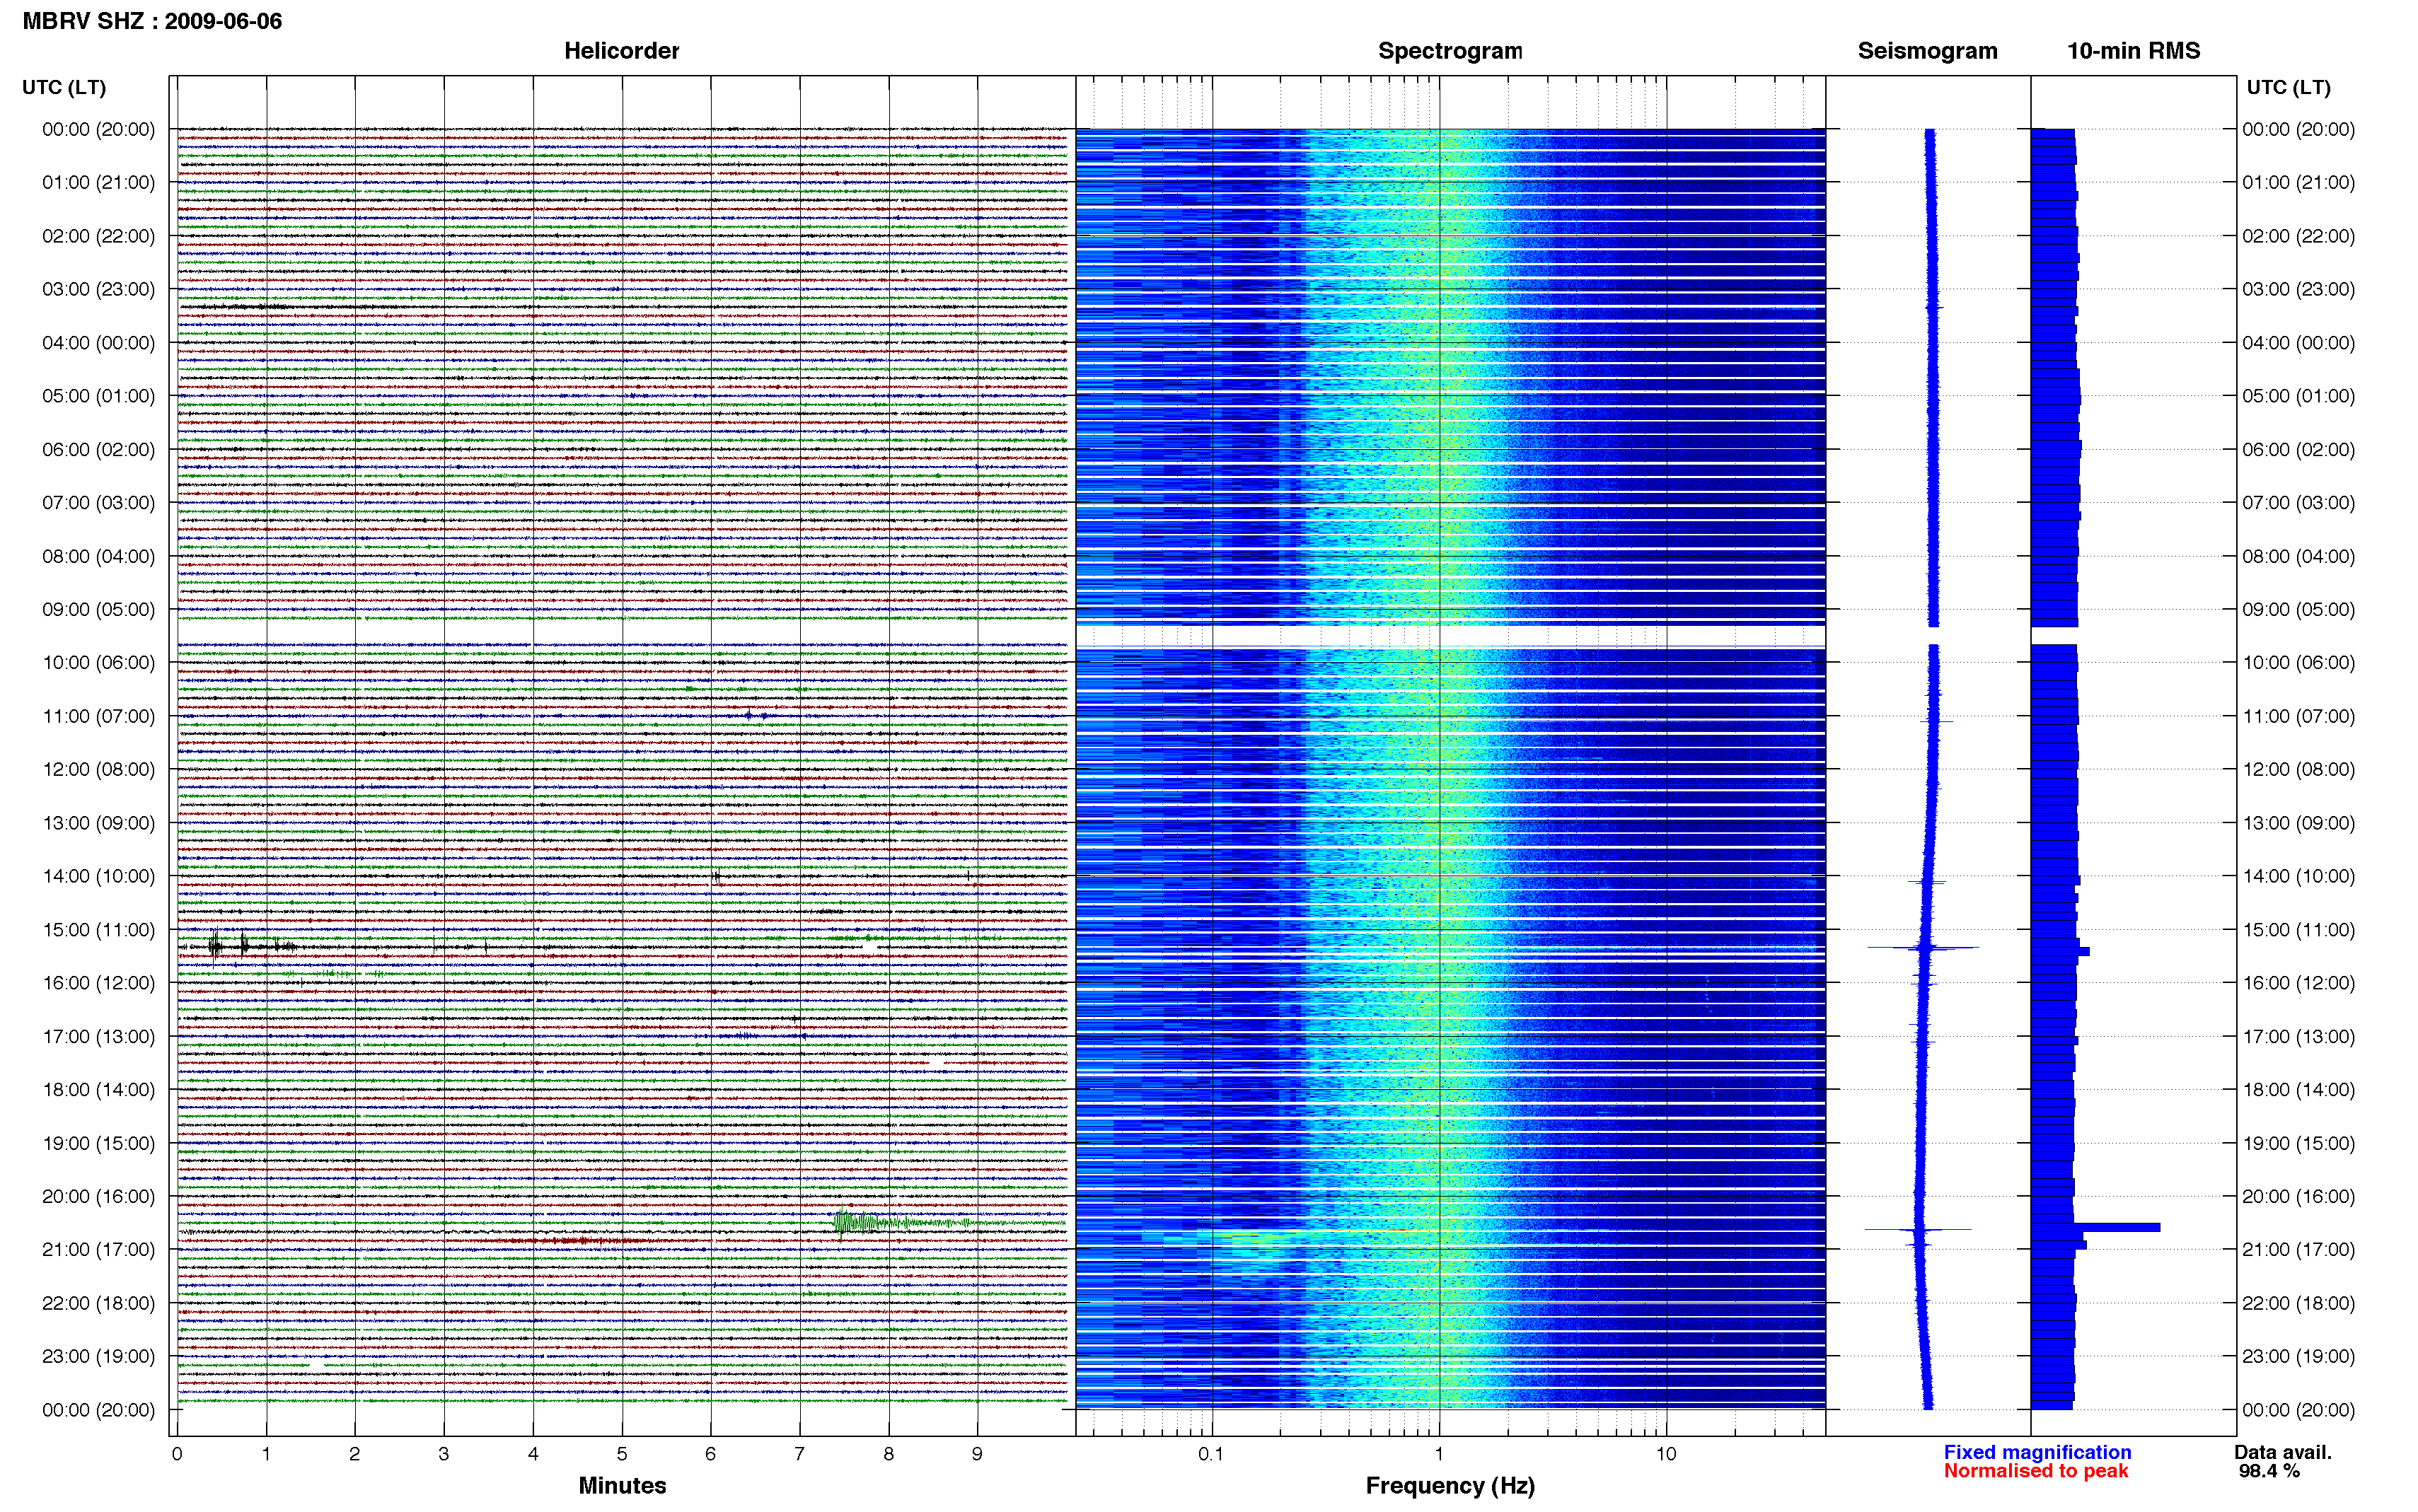
Task: Click the 'Minutes' x-axis label
Action: [x=622, y=1485]
